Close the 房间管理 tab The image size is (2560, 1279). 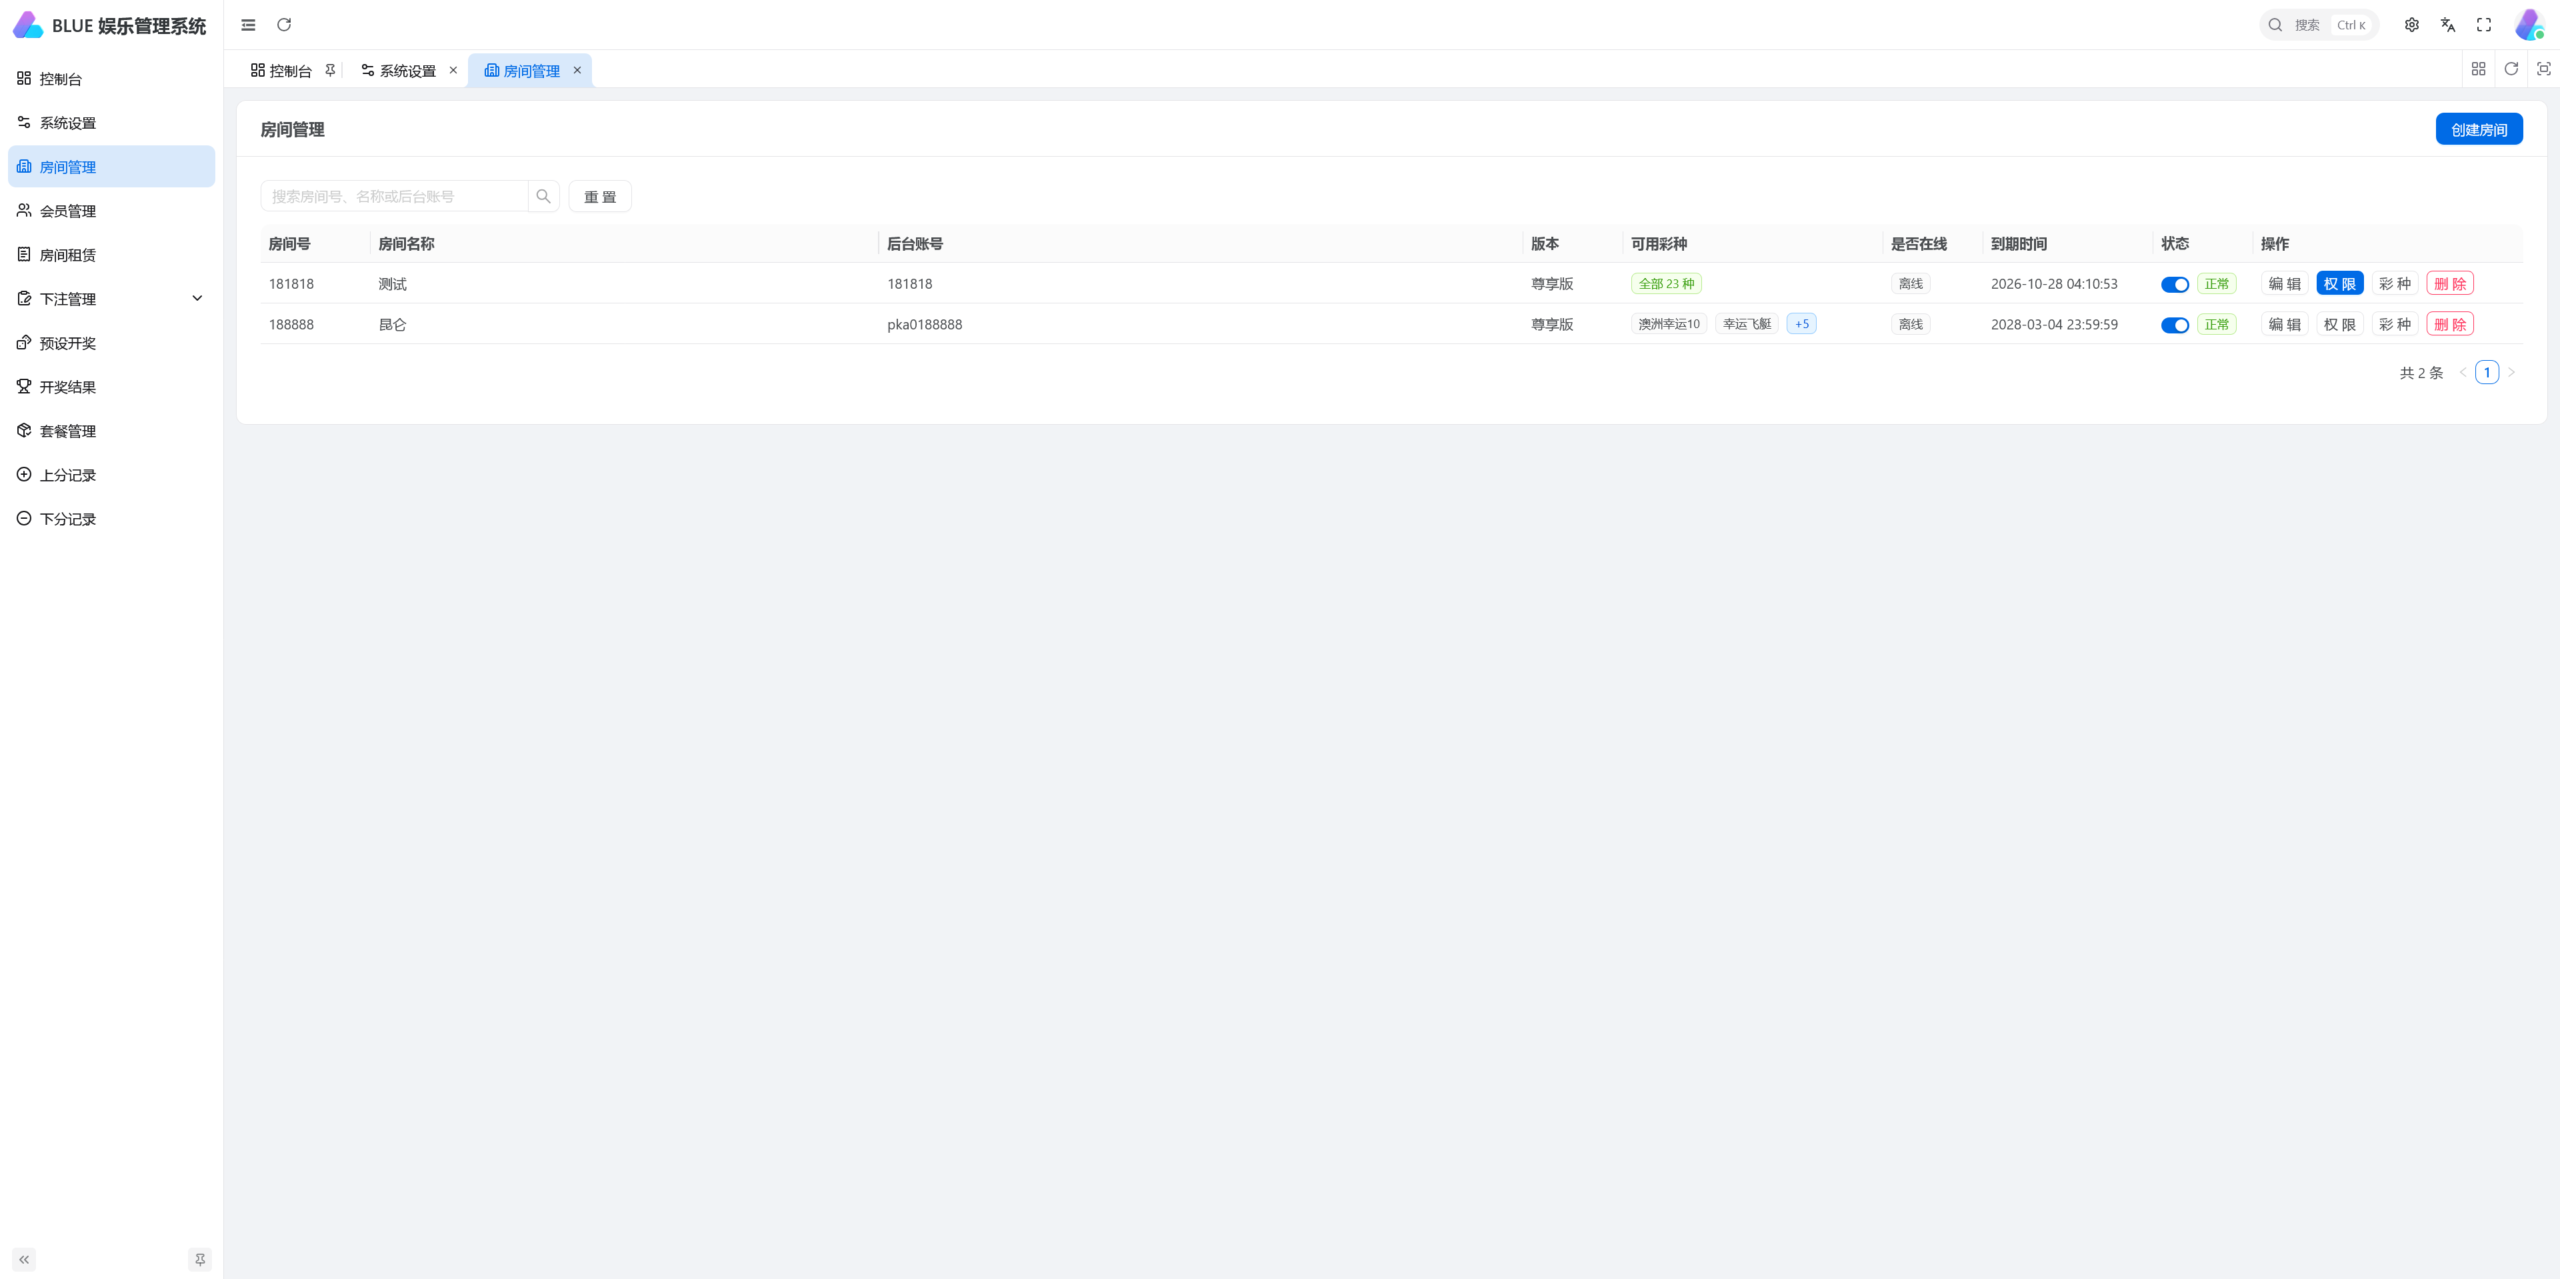[577, 70]
